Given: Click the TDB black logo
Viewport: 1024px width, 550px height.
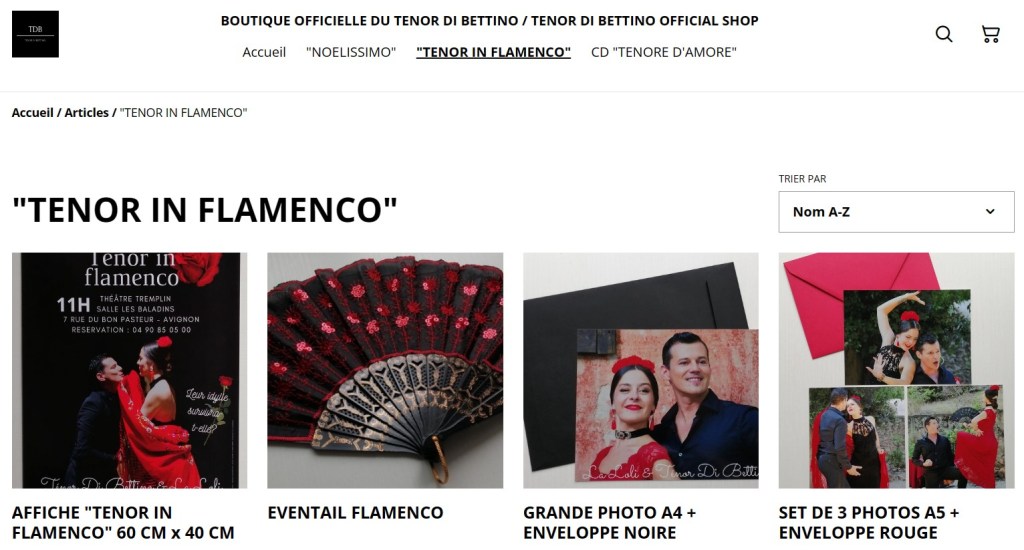Looking at the screenshot, I should 35,34.
